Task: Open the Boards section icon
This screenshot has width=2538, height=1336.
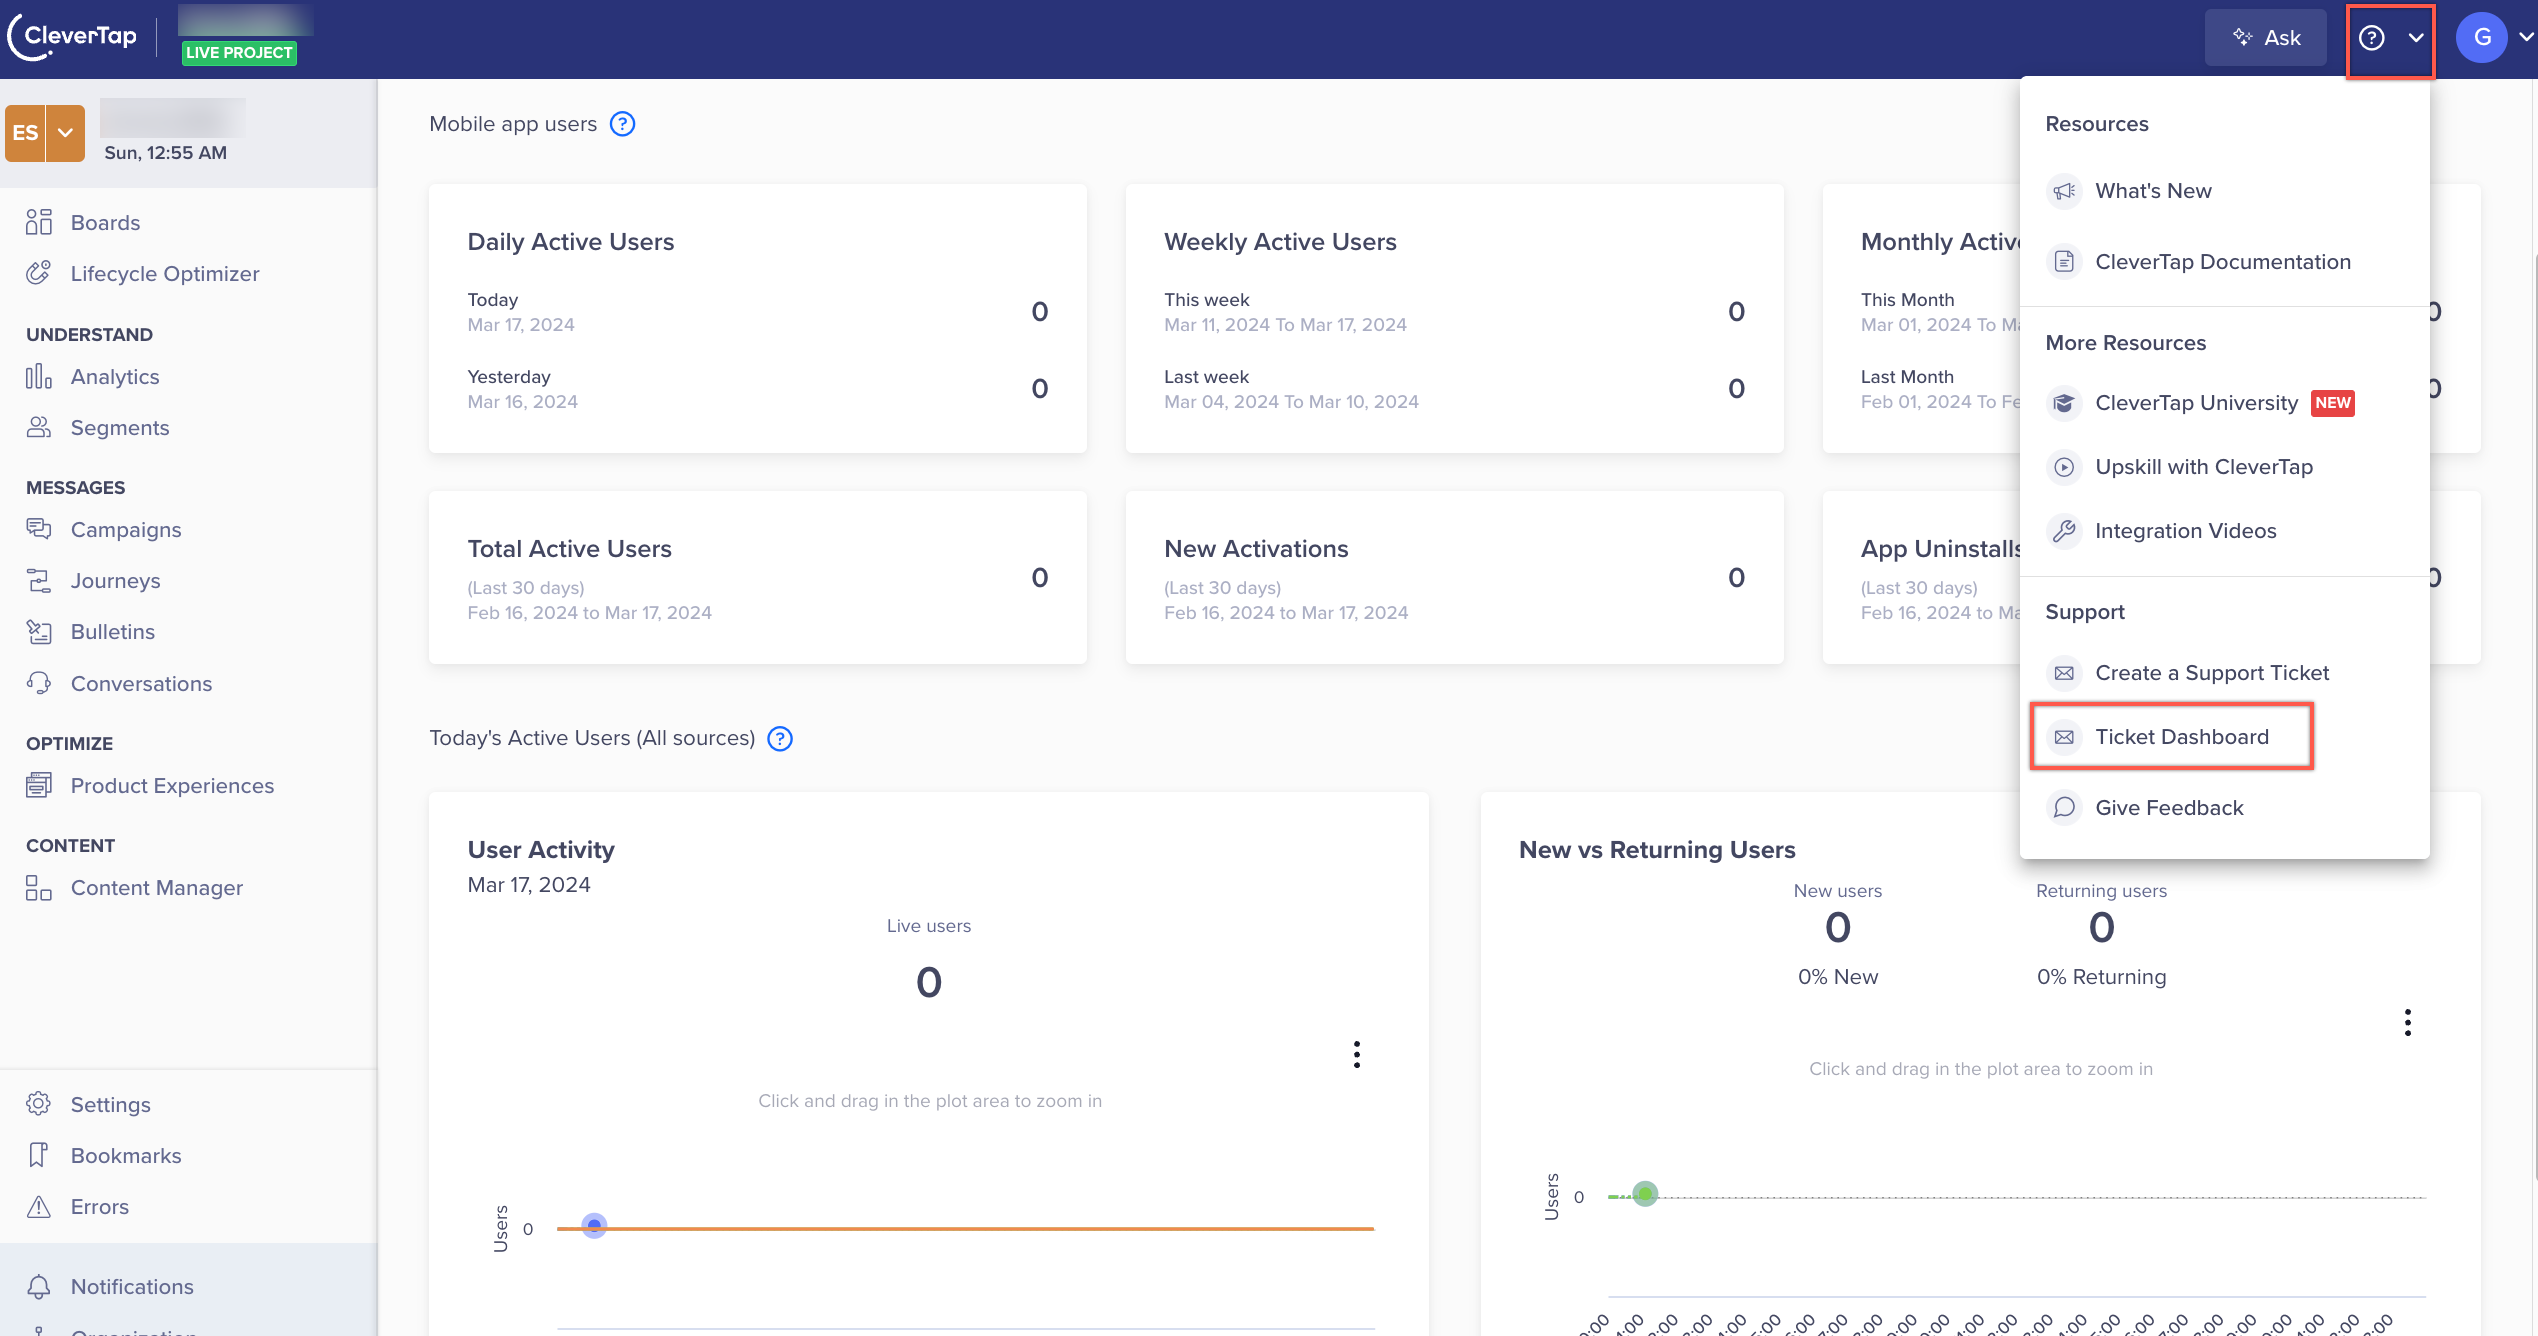Action: point(39,222)
